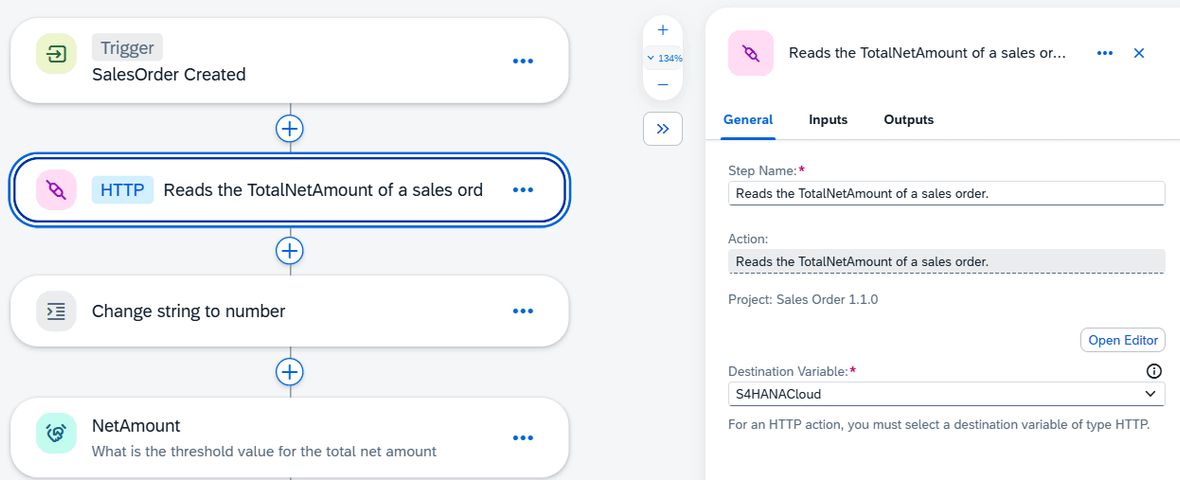Click the Trigger badge label
This screenshot has width=1180, height=480.
(127, 48)
